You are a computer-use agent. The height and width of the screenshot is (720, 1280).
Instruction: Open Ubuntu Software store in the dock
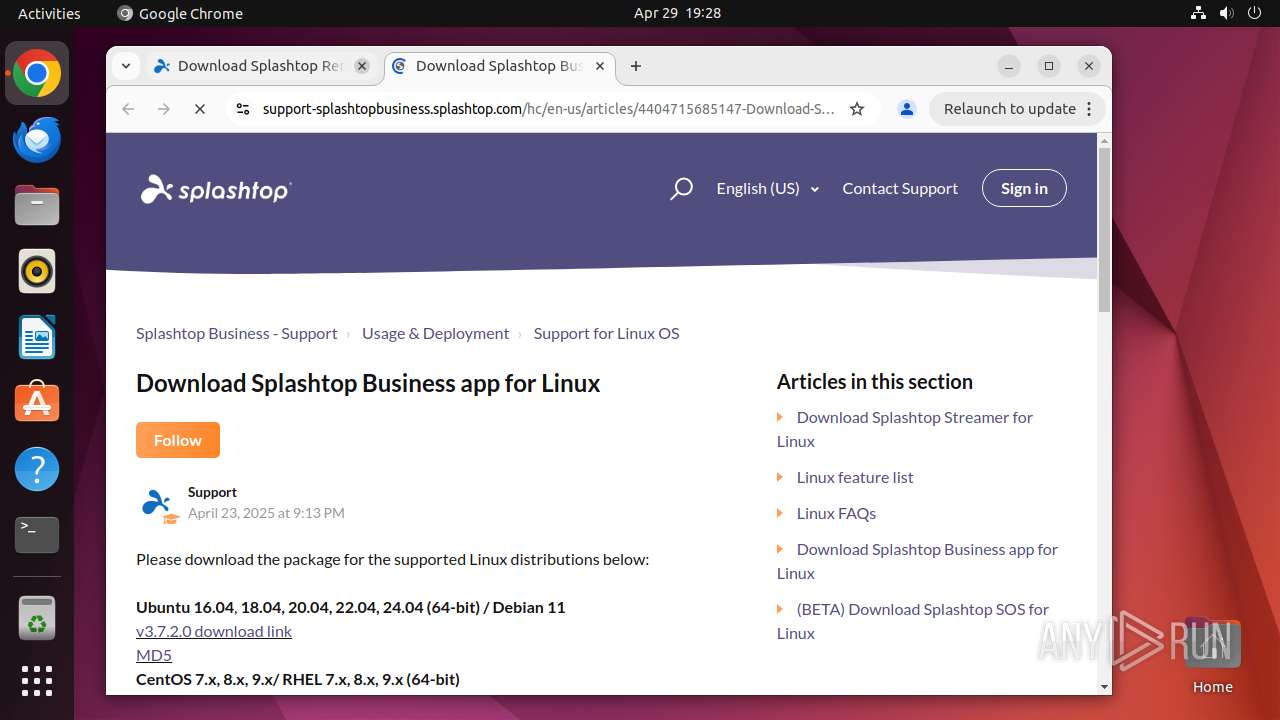tap(37, 403)
